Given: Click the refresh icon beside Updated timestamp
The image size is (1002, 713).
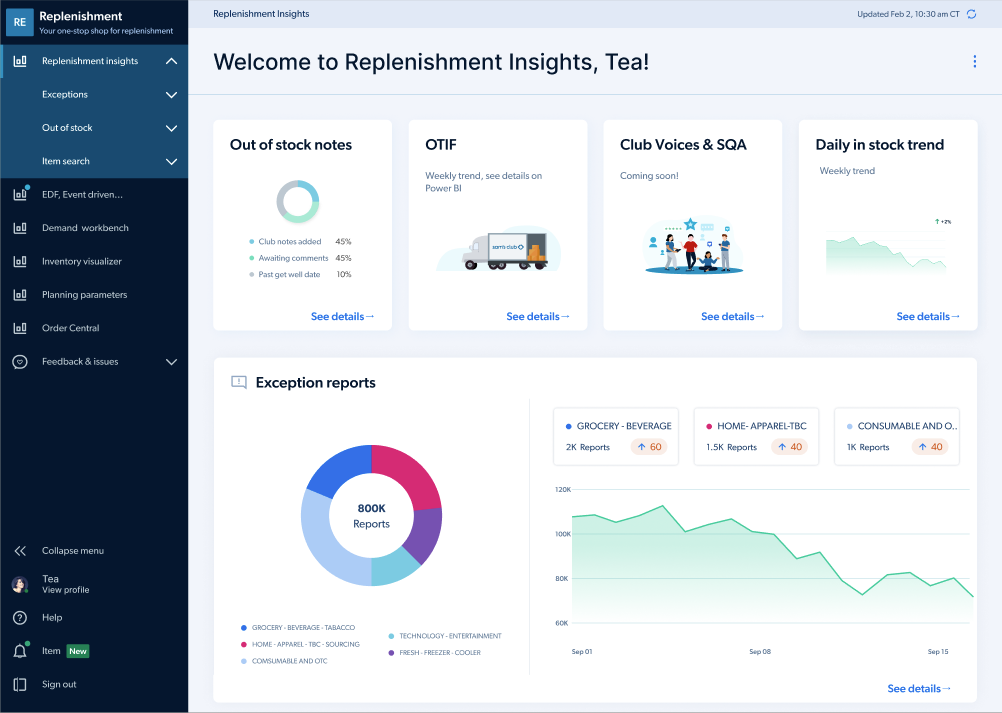Looking at the screenshot, I should pyautogui.click(x=971, y=14).
